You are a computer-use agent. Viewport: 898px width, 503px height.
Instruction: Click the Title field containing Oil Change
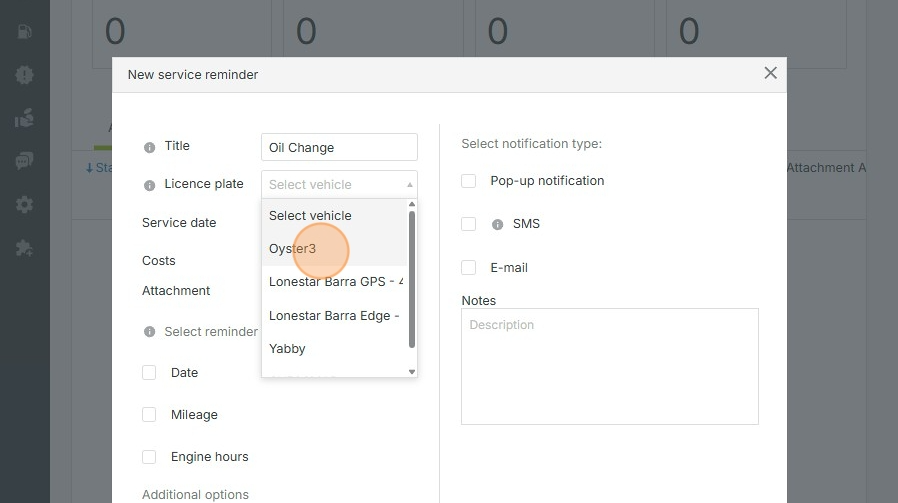tap(339, 147)
